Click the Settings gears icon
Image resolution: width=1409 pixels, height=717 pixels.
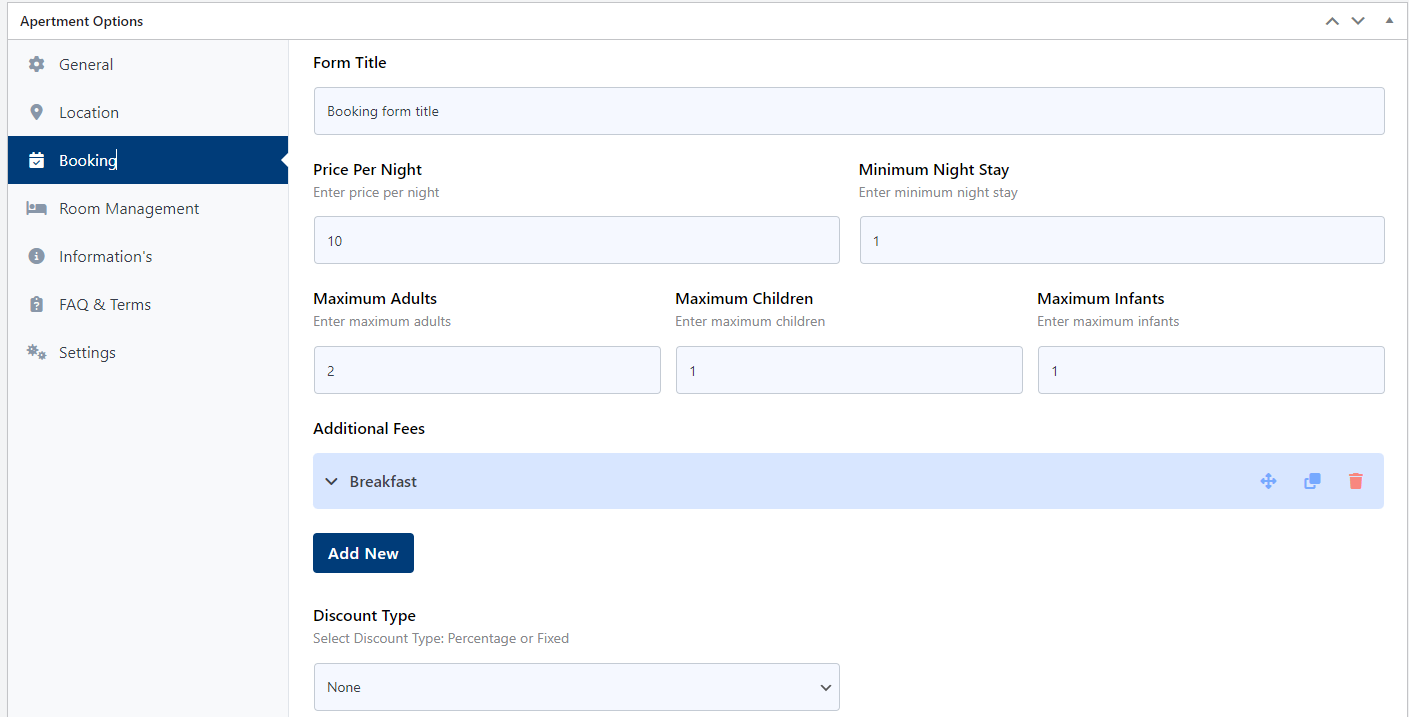pos(36,352)
